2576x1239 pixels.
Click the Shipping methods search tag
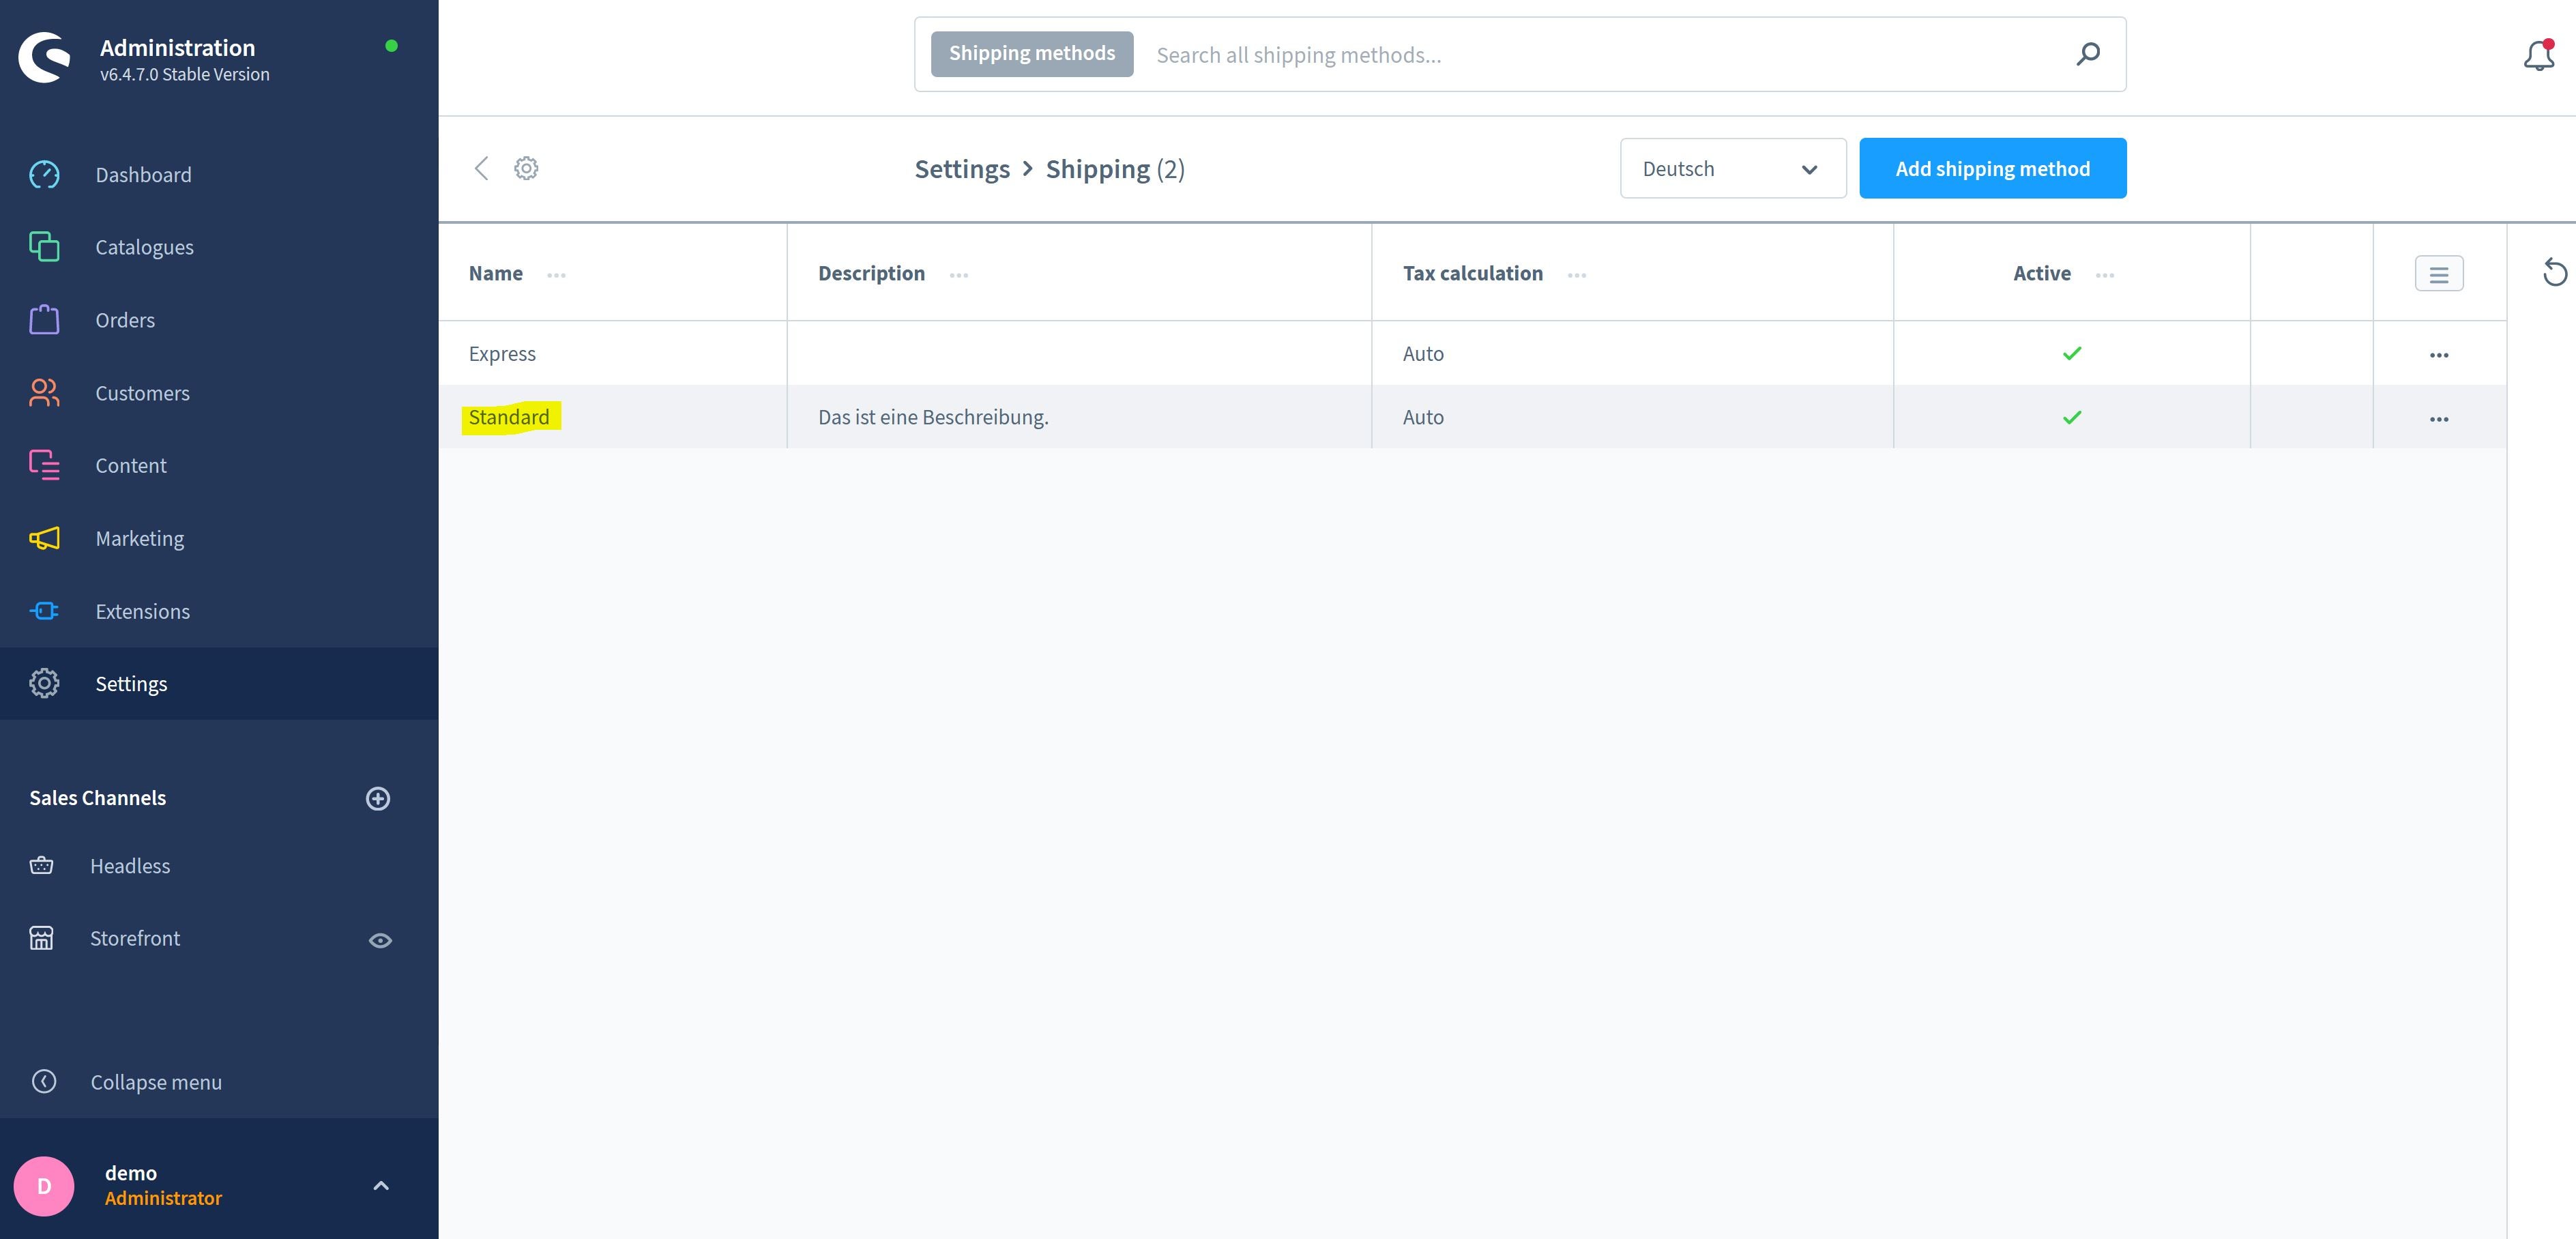(1032, 53)
